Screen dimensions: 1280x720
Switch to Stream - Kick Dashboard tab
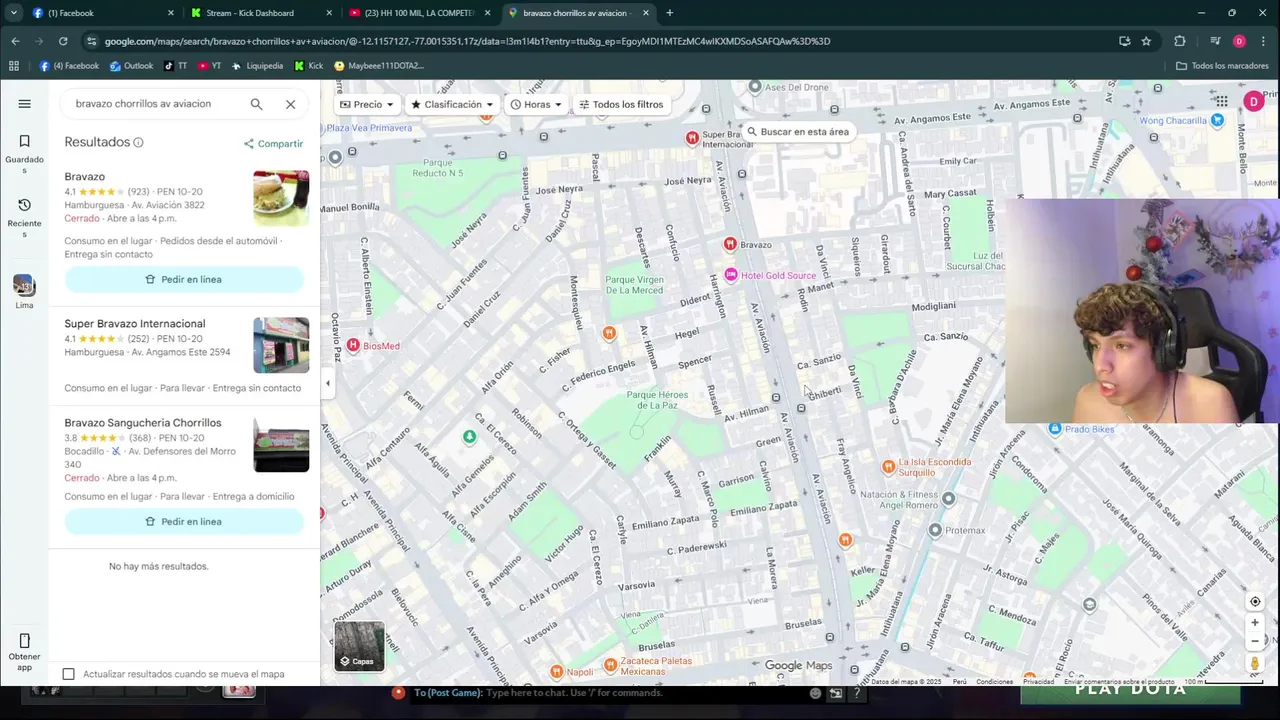[x=262, y=13]
